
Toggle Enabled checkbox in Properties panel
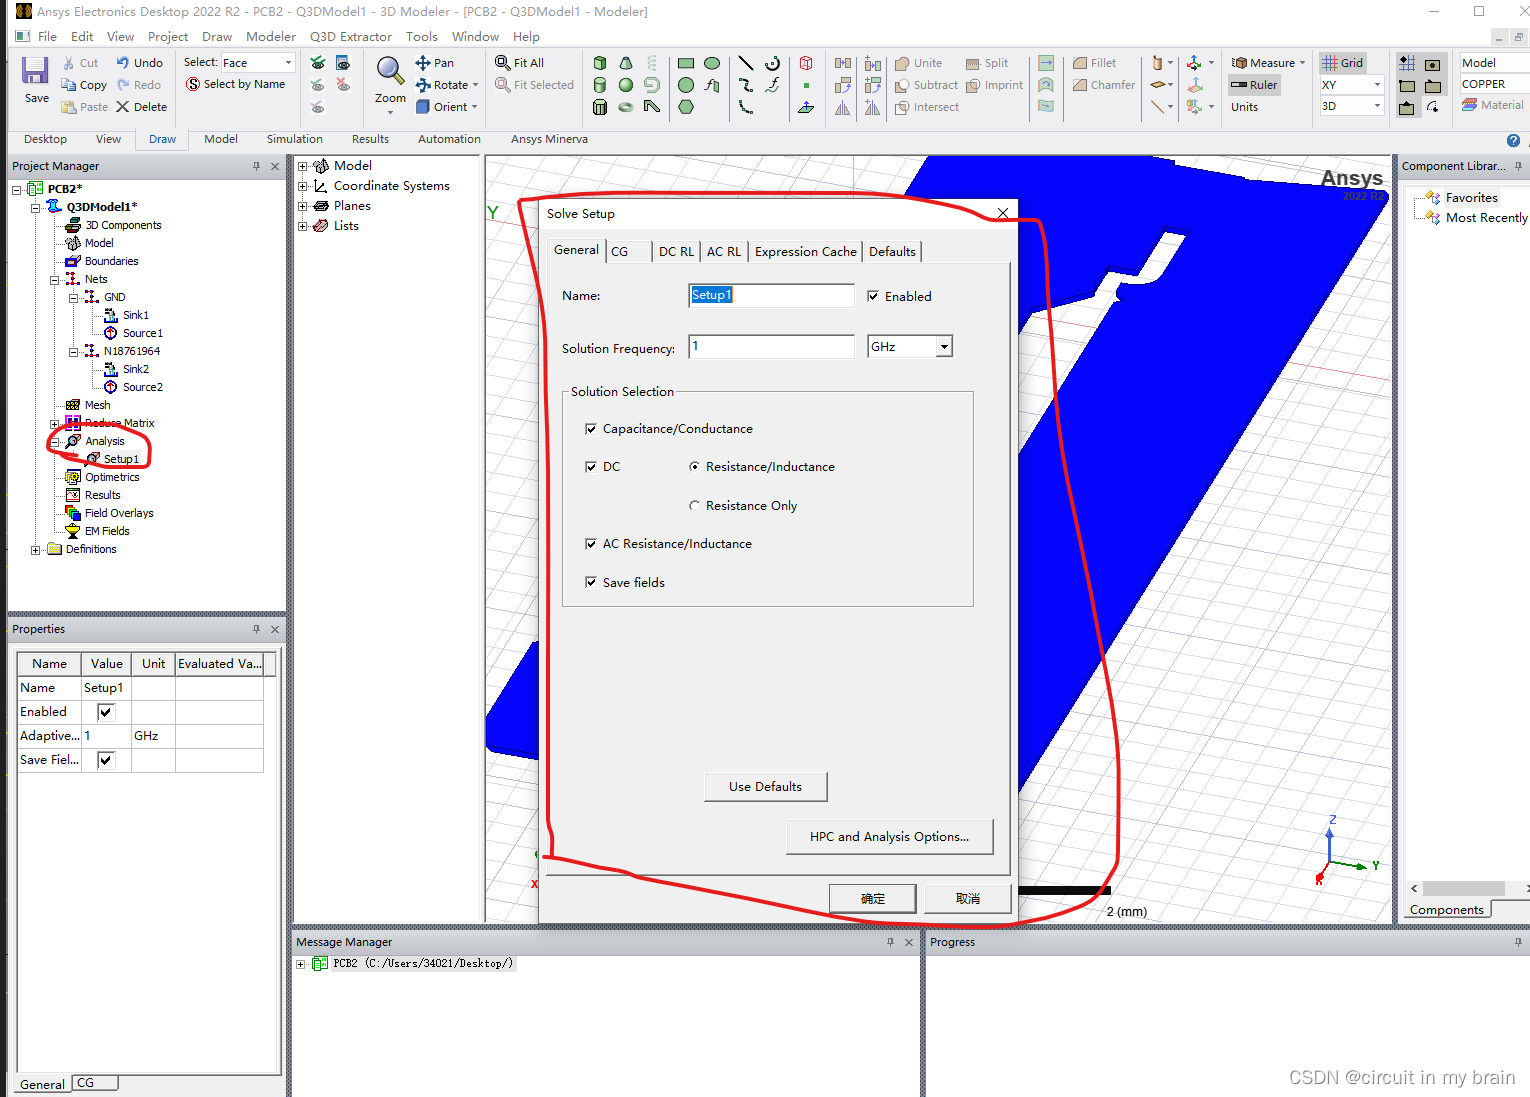point(105,712)
